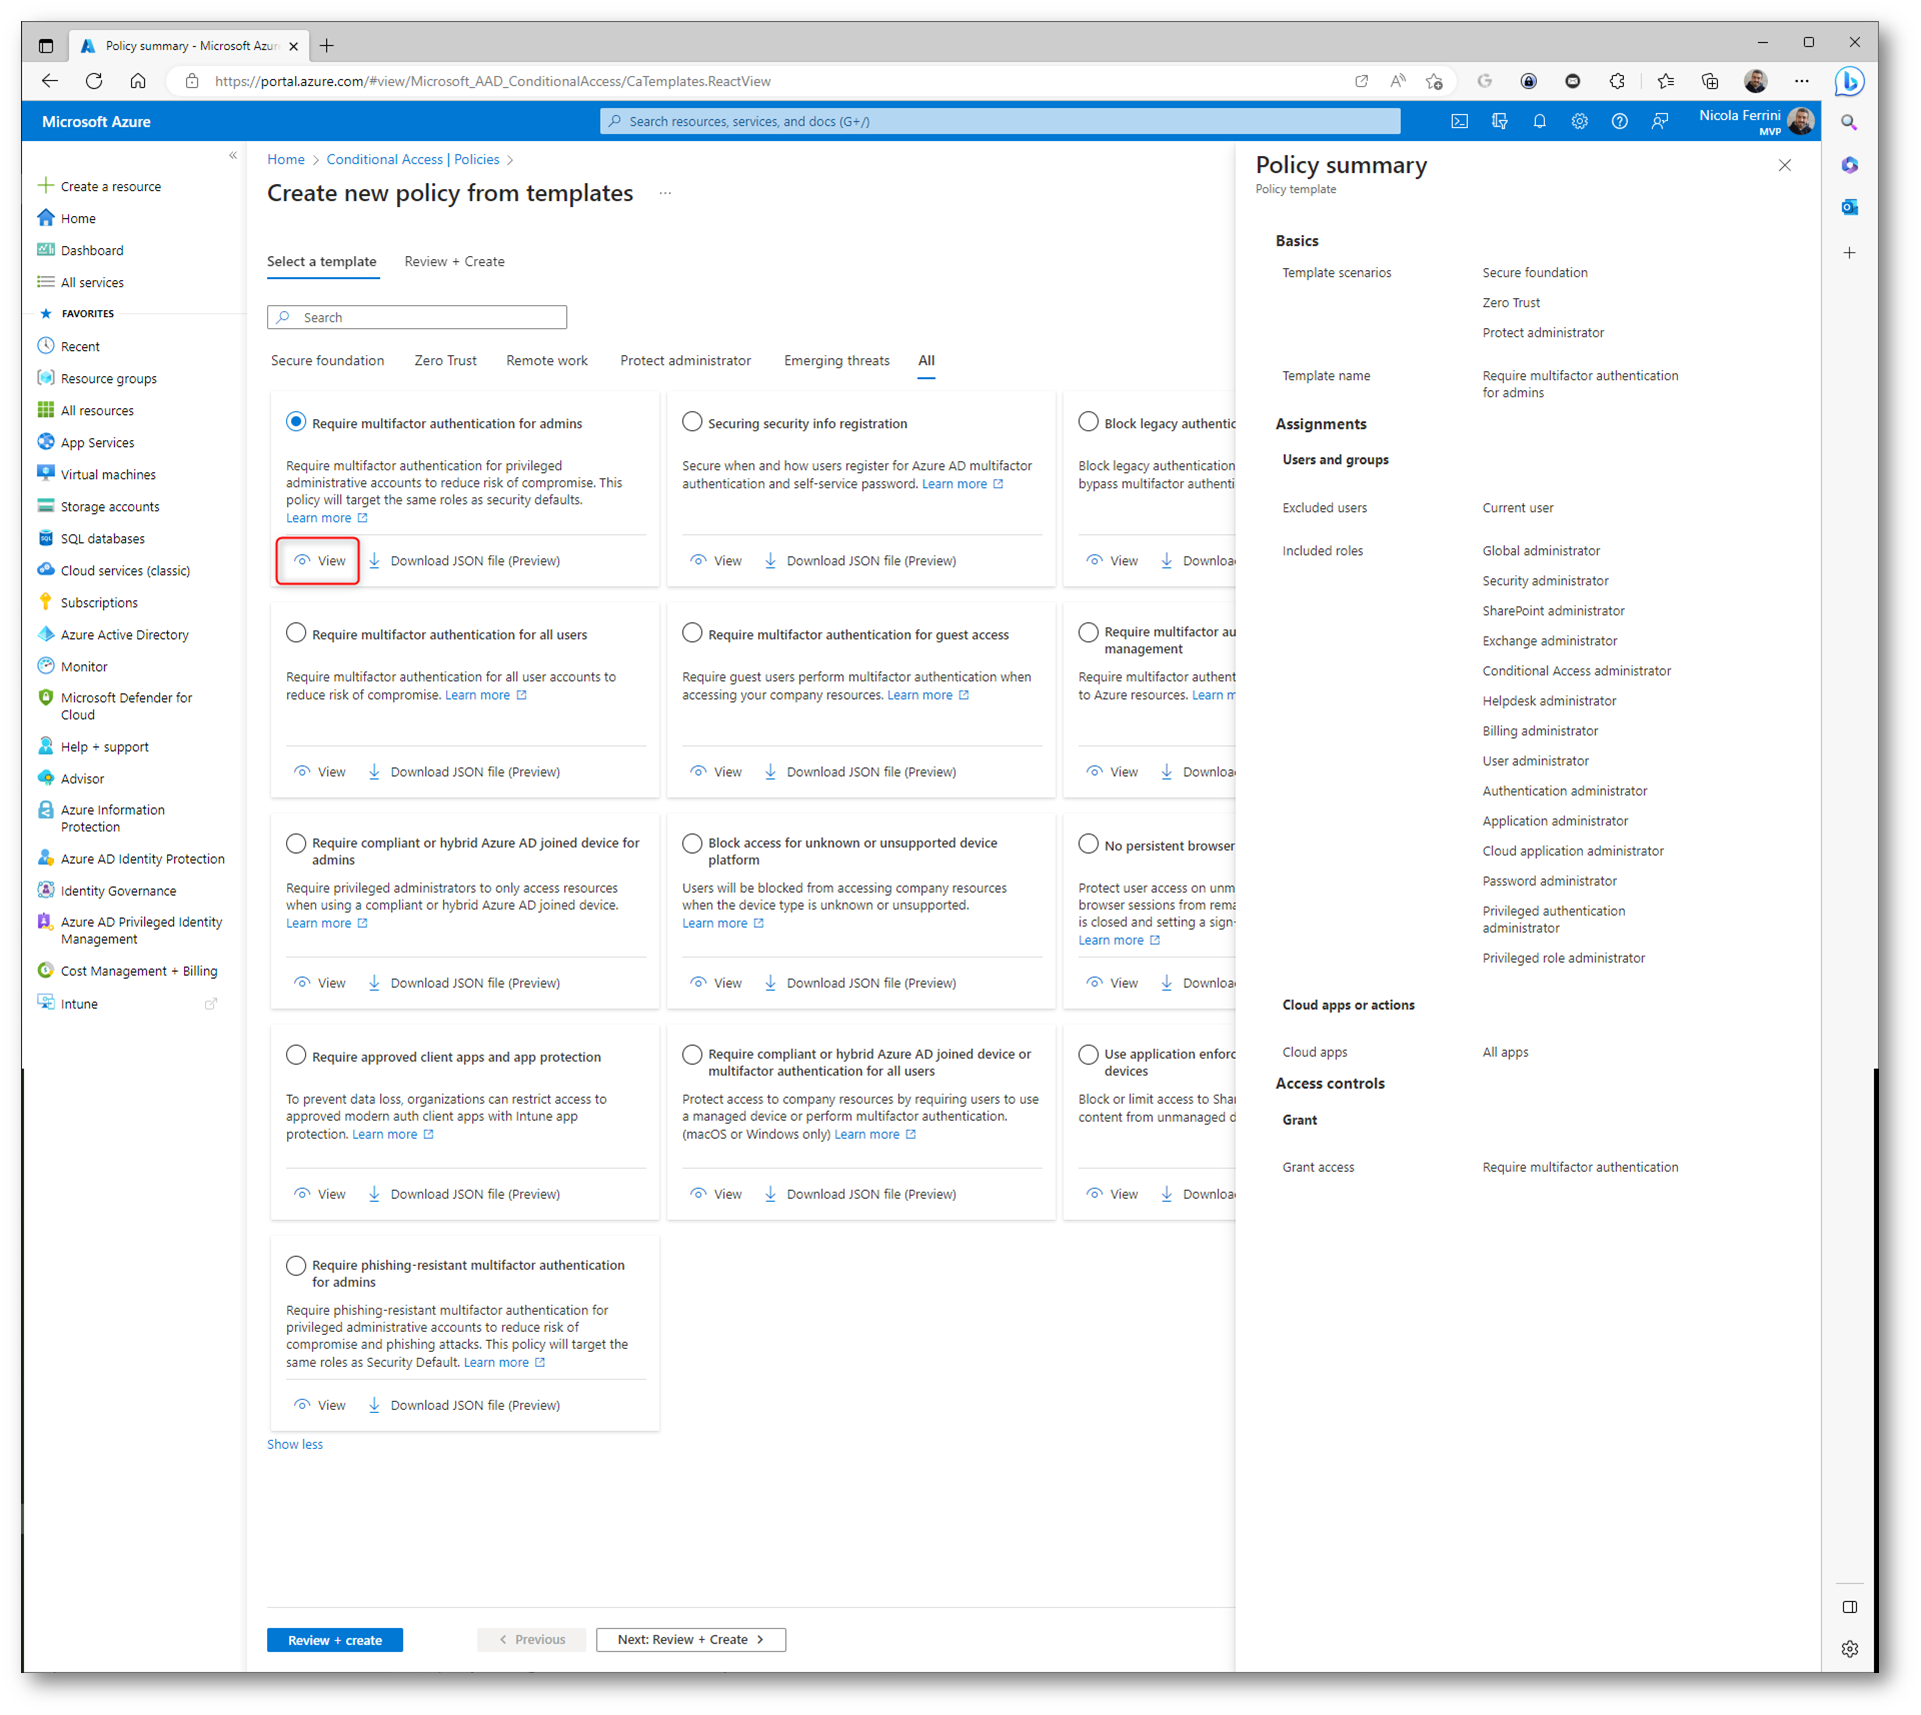Click Create a resource in sidebar
The height and width of the screenshot is (1715, 1921).
110,186
